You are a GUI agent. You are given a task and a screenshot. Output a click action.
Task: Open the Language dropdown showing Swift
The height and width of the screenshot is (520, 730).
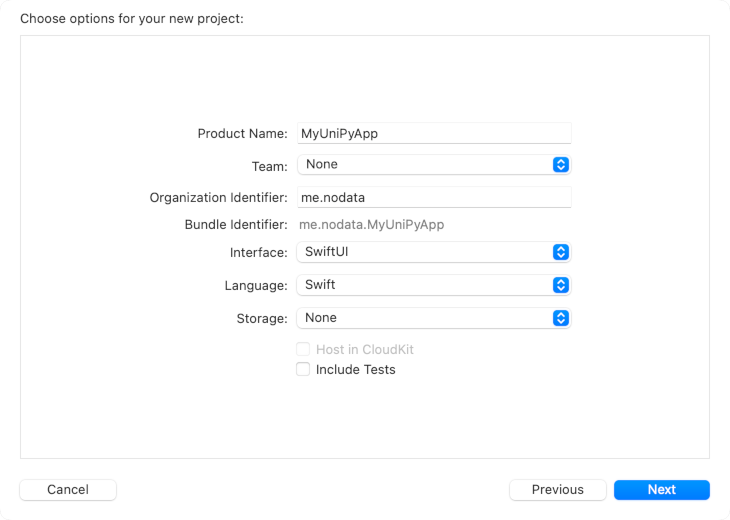pos(425,285)
